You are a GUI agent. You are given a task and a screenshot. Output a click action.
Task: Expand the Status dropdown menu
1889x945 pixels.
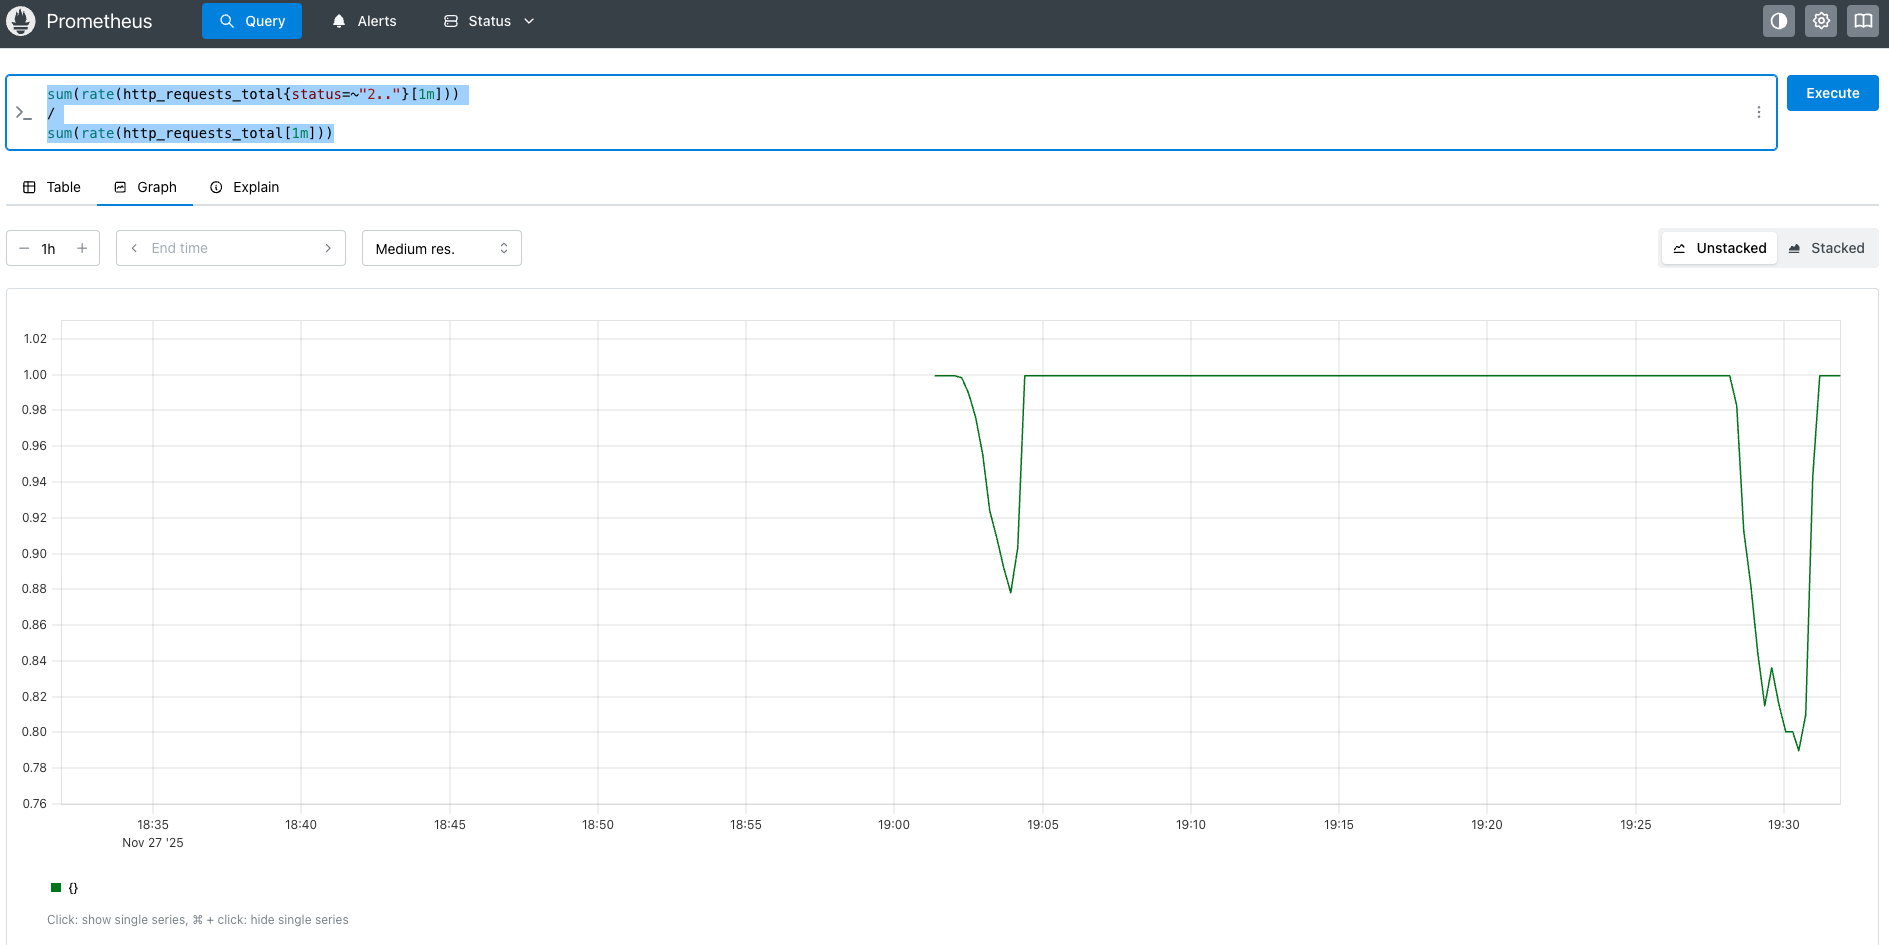(489, 21)
